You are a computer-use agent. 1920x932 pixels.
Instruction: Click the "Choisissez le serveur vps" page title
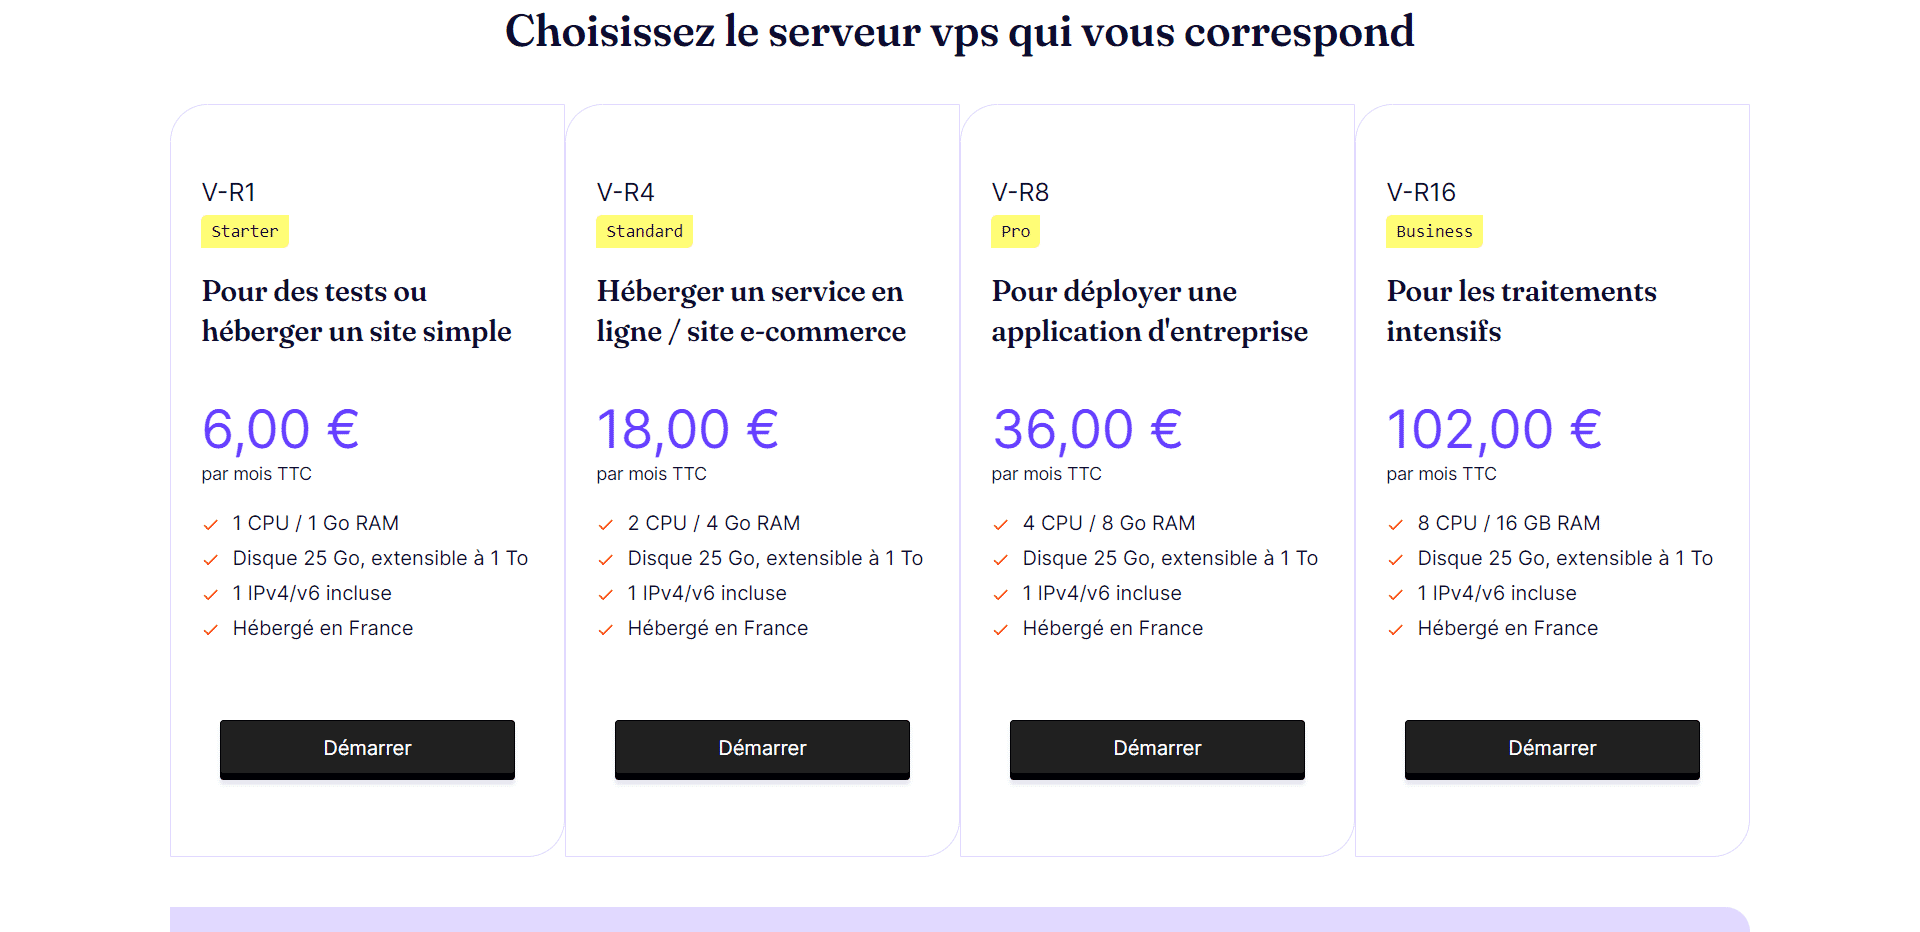[959, 31]
